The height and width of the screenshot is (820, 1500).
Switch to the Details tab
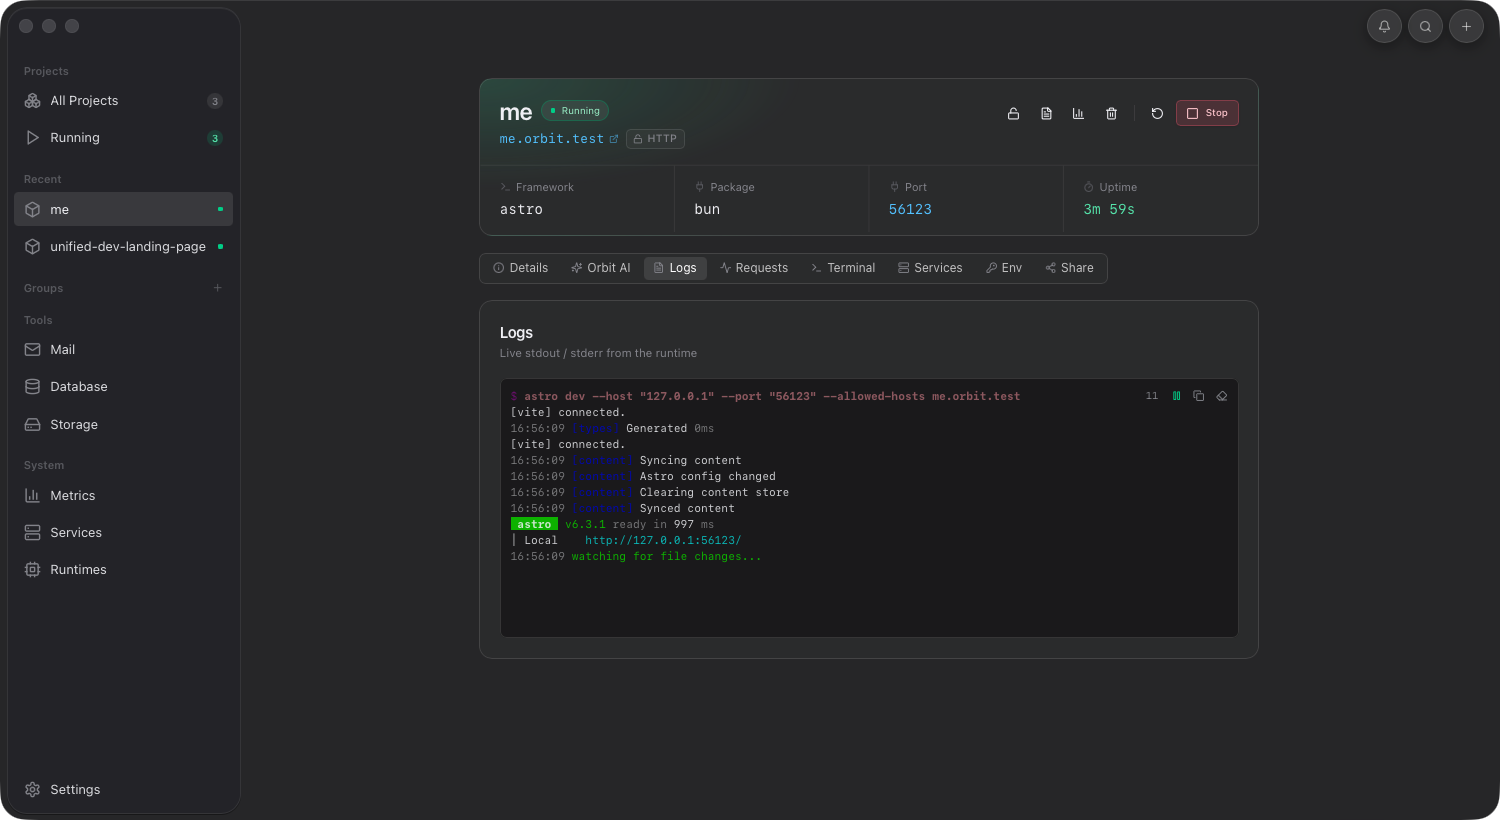520,268
